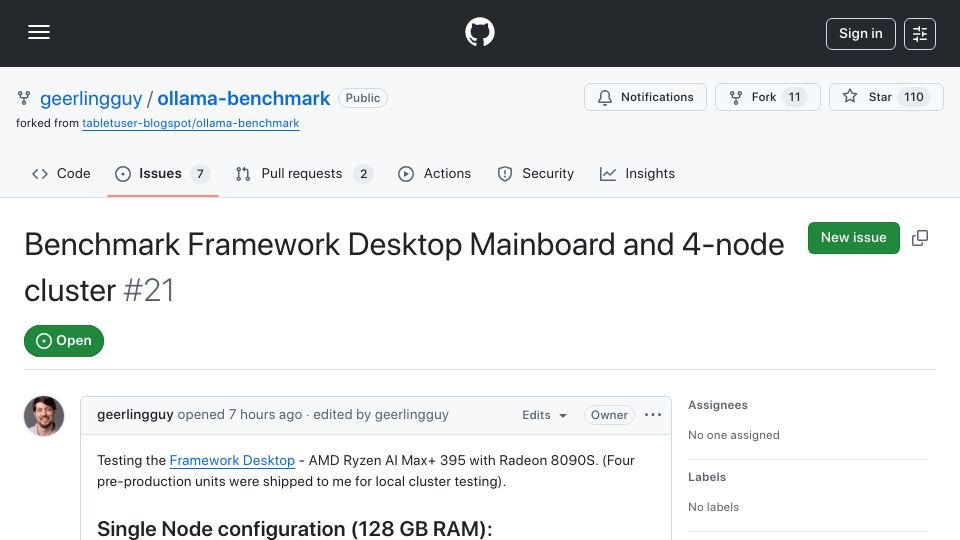The width and height of the screenshot is (960, 540).
Task: Click geerlingguy avatar thumbnail
Action: click(44, 416)
